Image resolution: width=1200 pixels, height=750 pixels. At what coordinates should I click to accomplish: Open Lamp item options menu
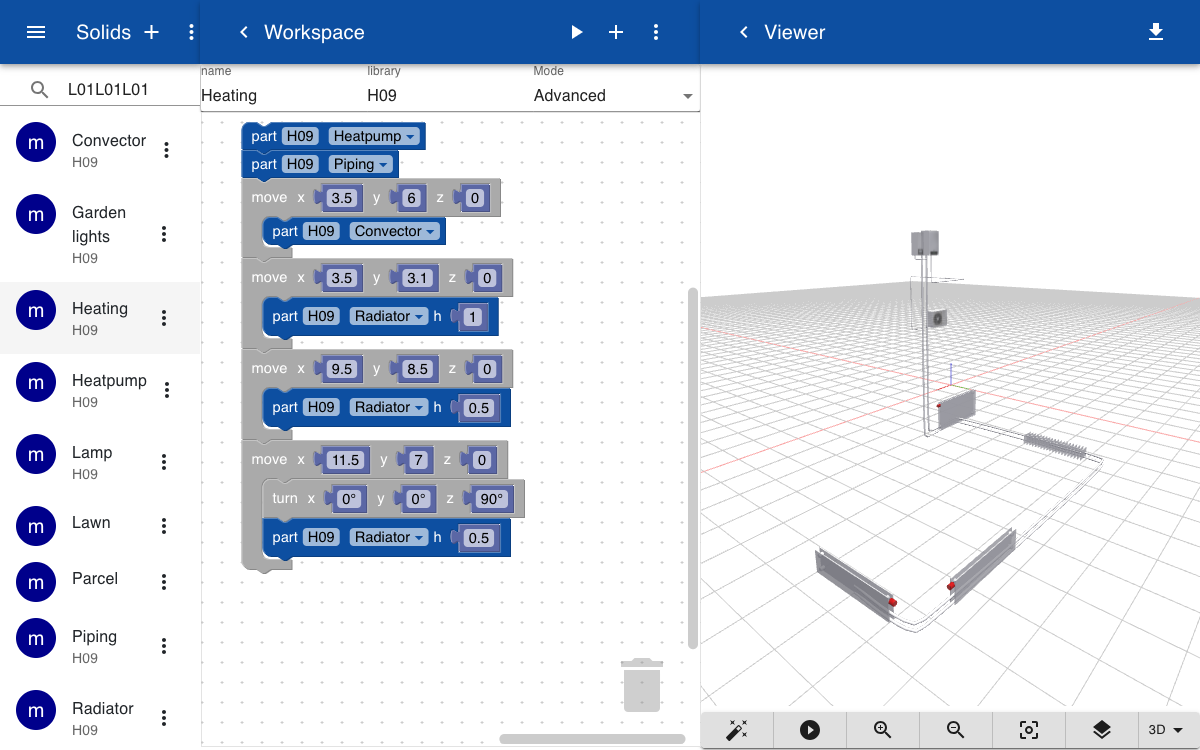[164, 462]
